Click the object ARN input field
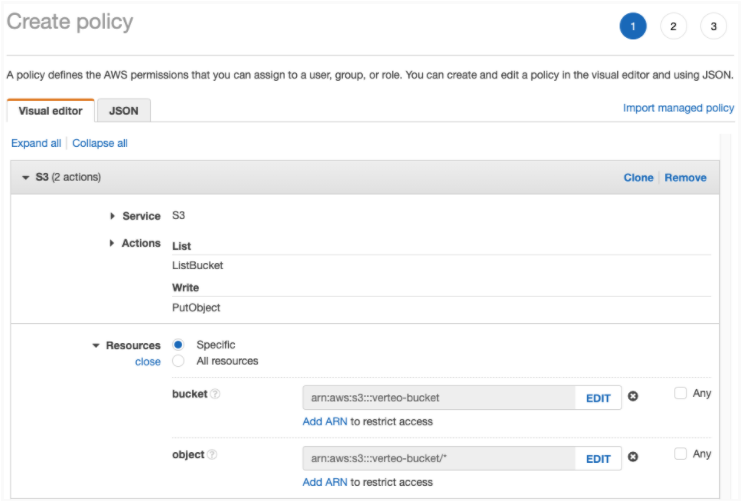Screen dimensions: 742x501 pos(438,459)
